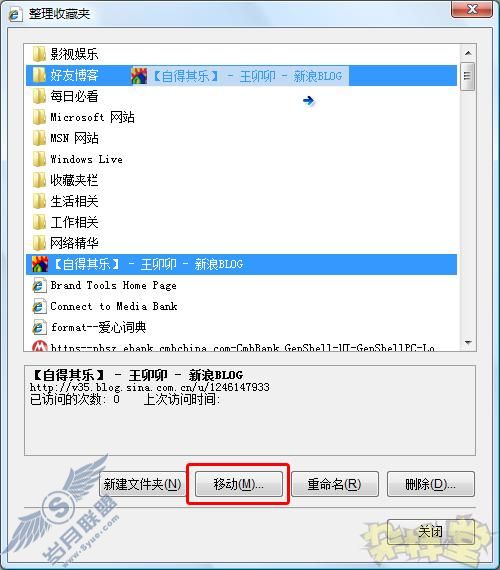Click the favorites list scroll down arrow
This screenshot has height=570, width=500.
click(468, 342)
